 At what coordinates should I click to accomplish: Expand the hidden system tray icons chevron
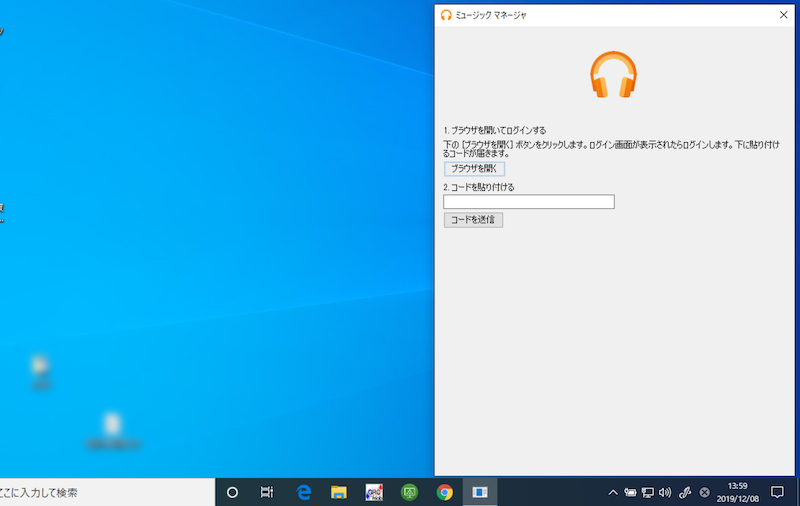(x=613, y=492)
